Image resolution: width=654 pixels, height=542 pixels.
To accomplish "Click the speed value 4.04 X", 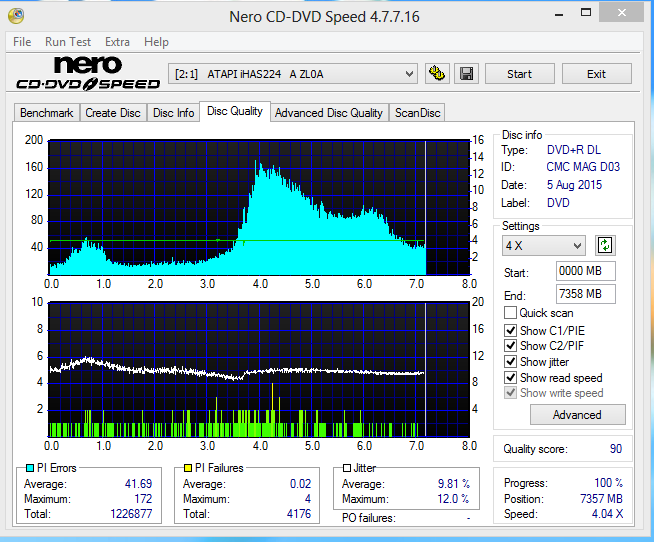I will click(607, 514).
